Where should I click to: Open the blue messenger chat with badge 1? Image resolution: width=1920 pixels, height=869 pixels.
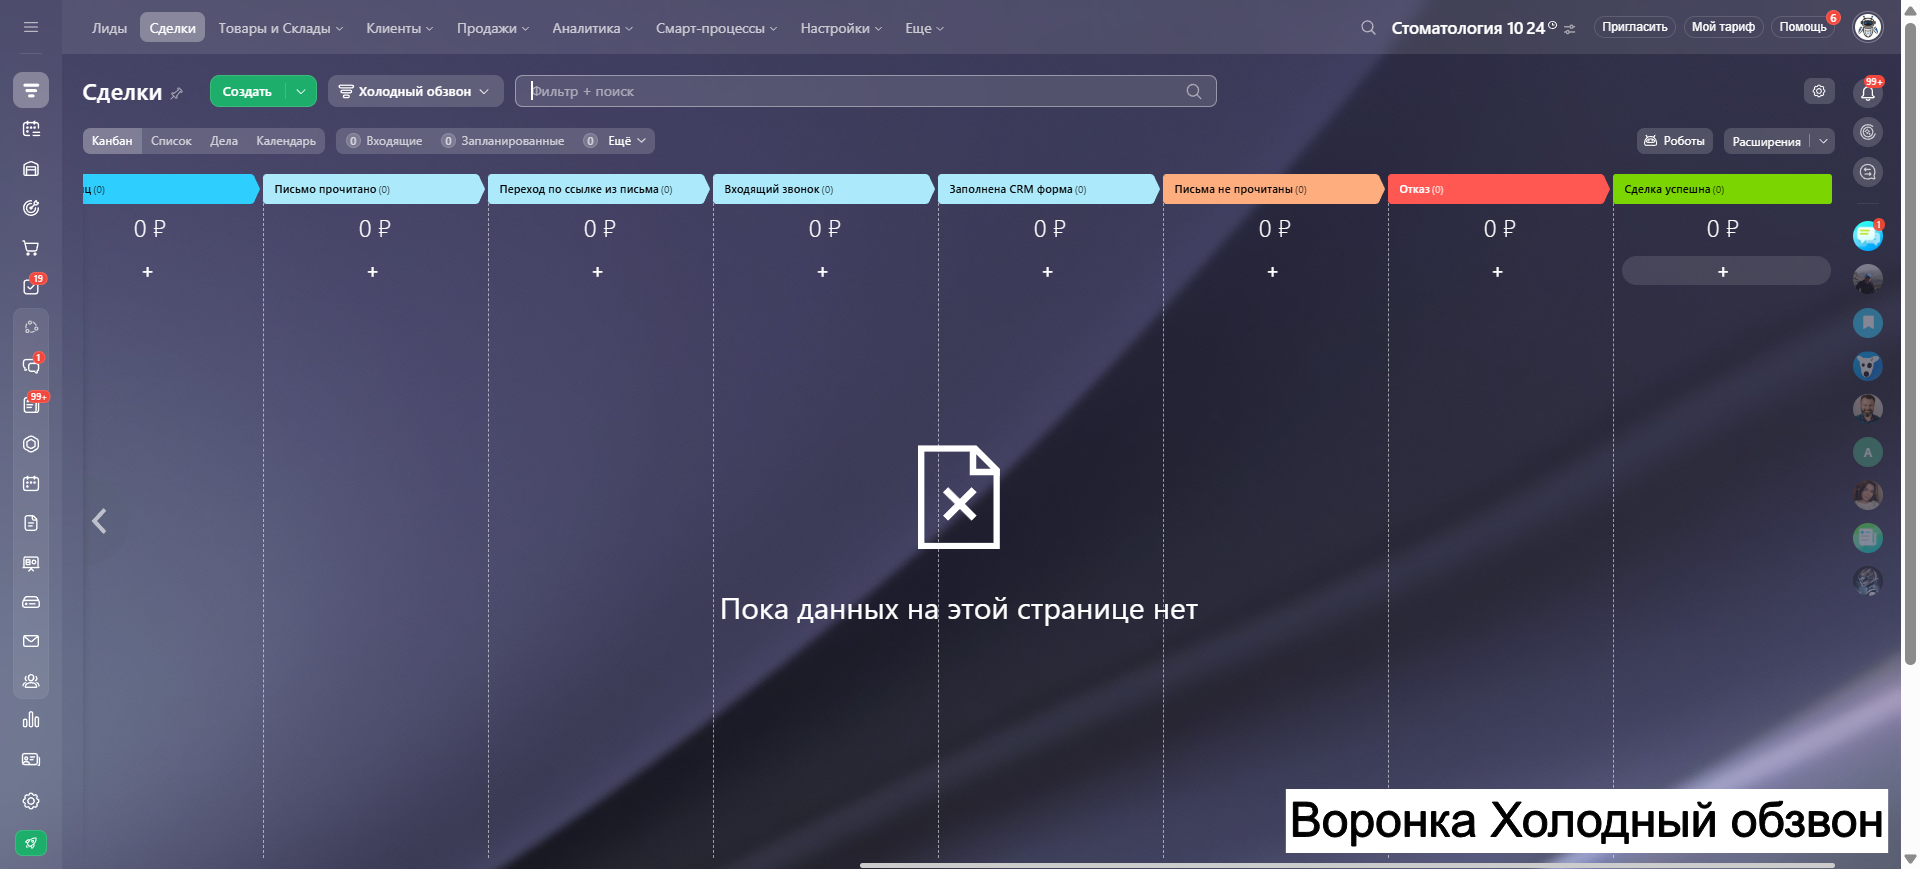pos(1868,236)
